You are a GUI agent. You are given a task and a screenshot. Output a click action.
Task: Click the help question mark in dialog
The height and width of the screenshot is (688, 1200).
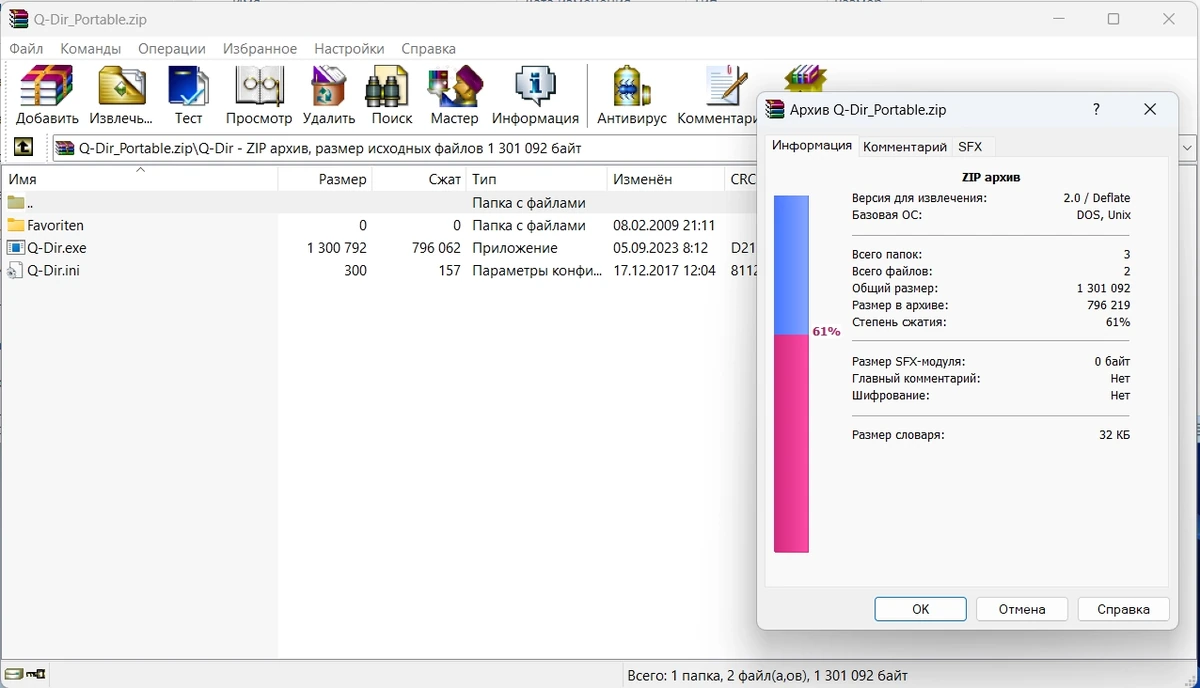(1096, 109)
